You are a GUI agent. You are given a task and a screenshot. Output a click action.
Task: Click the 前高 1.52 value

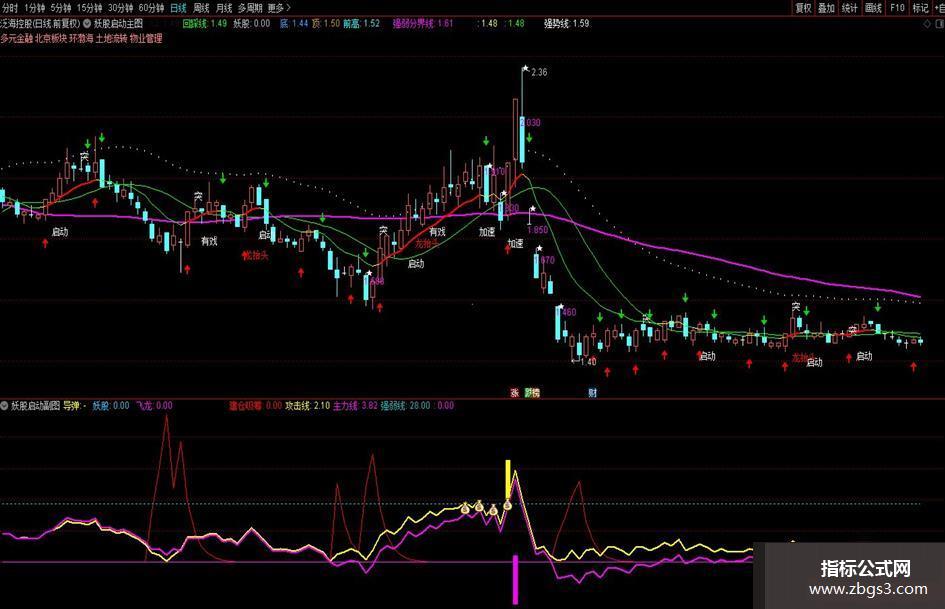[x=362, y=24]
